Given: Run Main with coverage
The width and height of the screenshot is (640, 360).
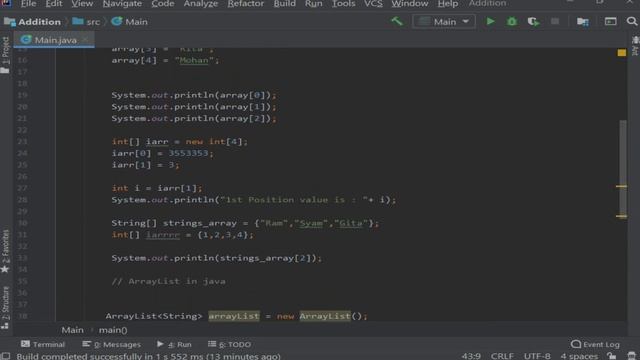Looking at the screenshot, I should 533,21.
